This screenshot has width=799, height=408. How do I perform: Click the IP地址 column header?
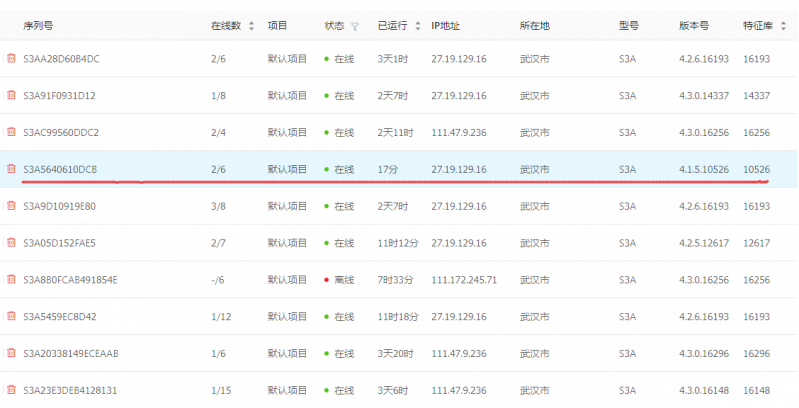coord(447,25)
